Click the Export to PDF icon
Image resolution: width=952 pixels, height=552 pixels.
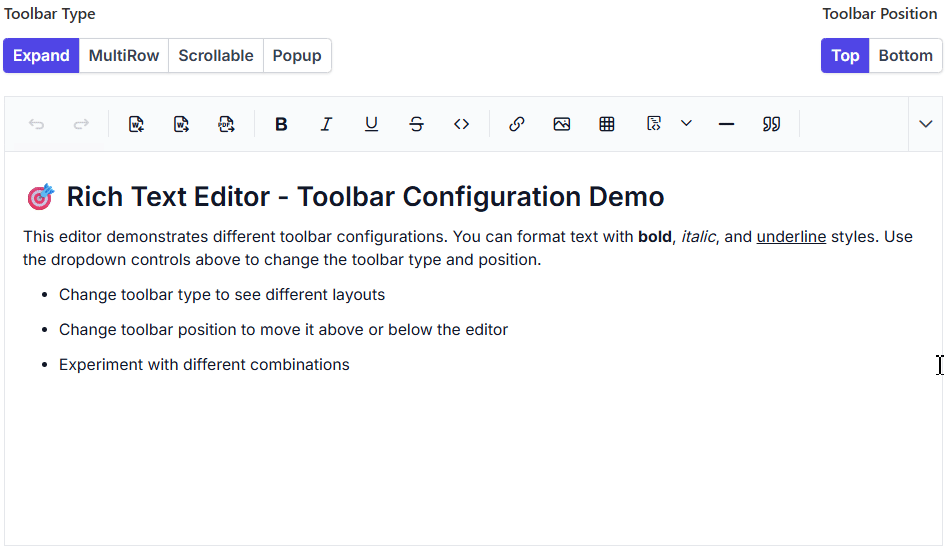[226, 124]
